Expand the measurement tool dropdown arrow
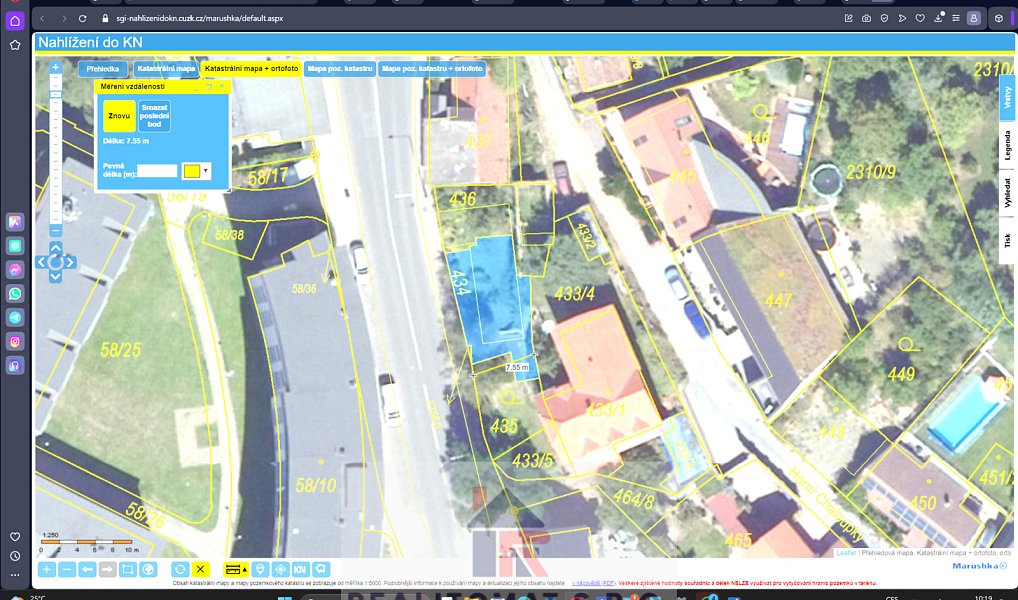The width and height of the screenshot is (1018, 600). tap(245, 569)
